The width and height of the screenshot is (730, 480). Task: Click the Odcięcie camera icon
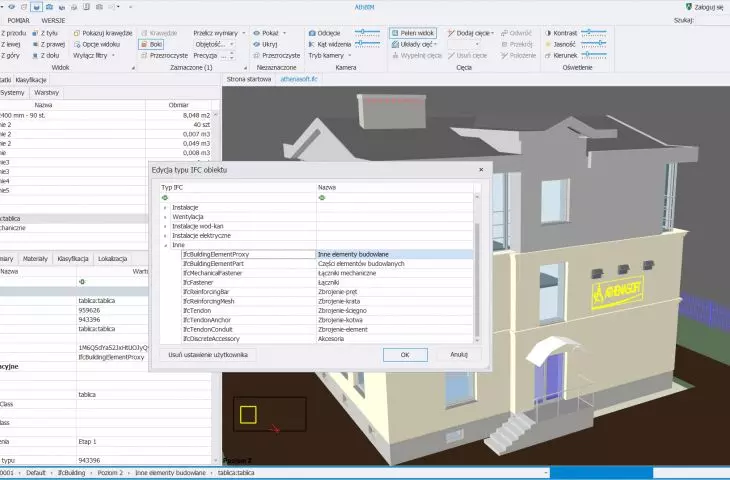tap(312, 33)
